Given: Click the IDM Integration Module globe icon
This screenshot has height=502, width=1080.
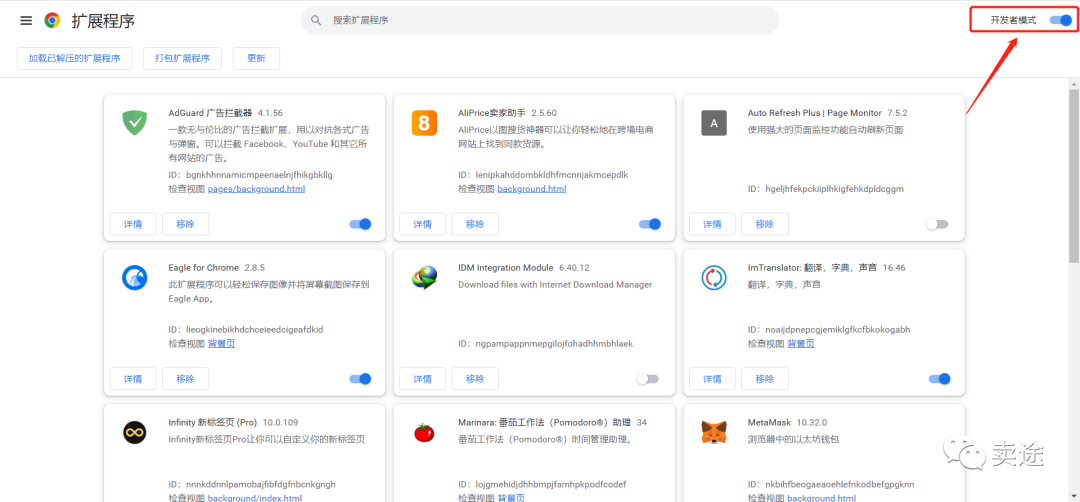Looking at the screenshot, I should pyautogui.click(x=424, y=278).
